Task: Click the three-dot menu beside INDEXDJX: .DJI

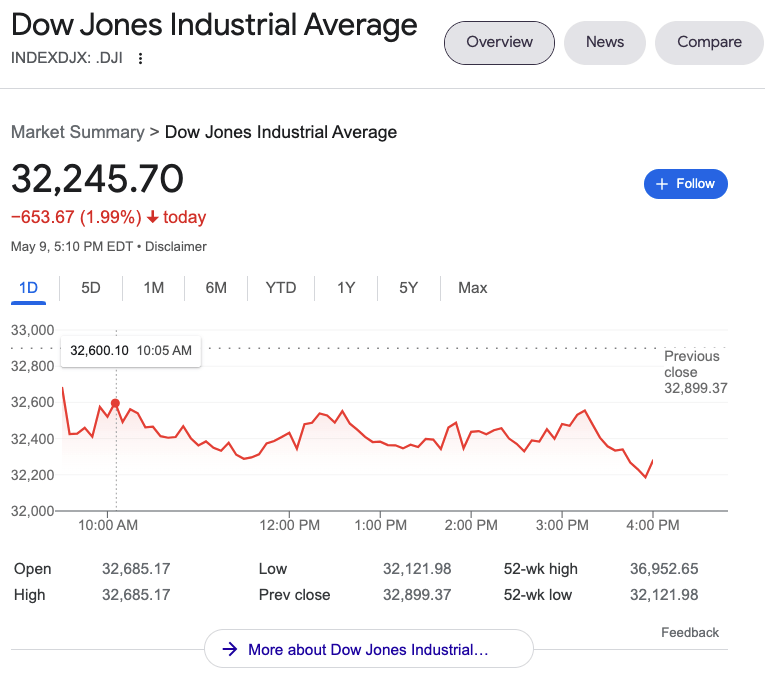Action: (x=140, y=58)
